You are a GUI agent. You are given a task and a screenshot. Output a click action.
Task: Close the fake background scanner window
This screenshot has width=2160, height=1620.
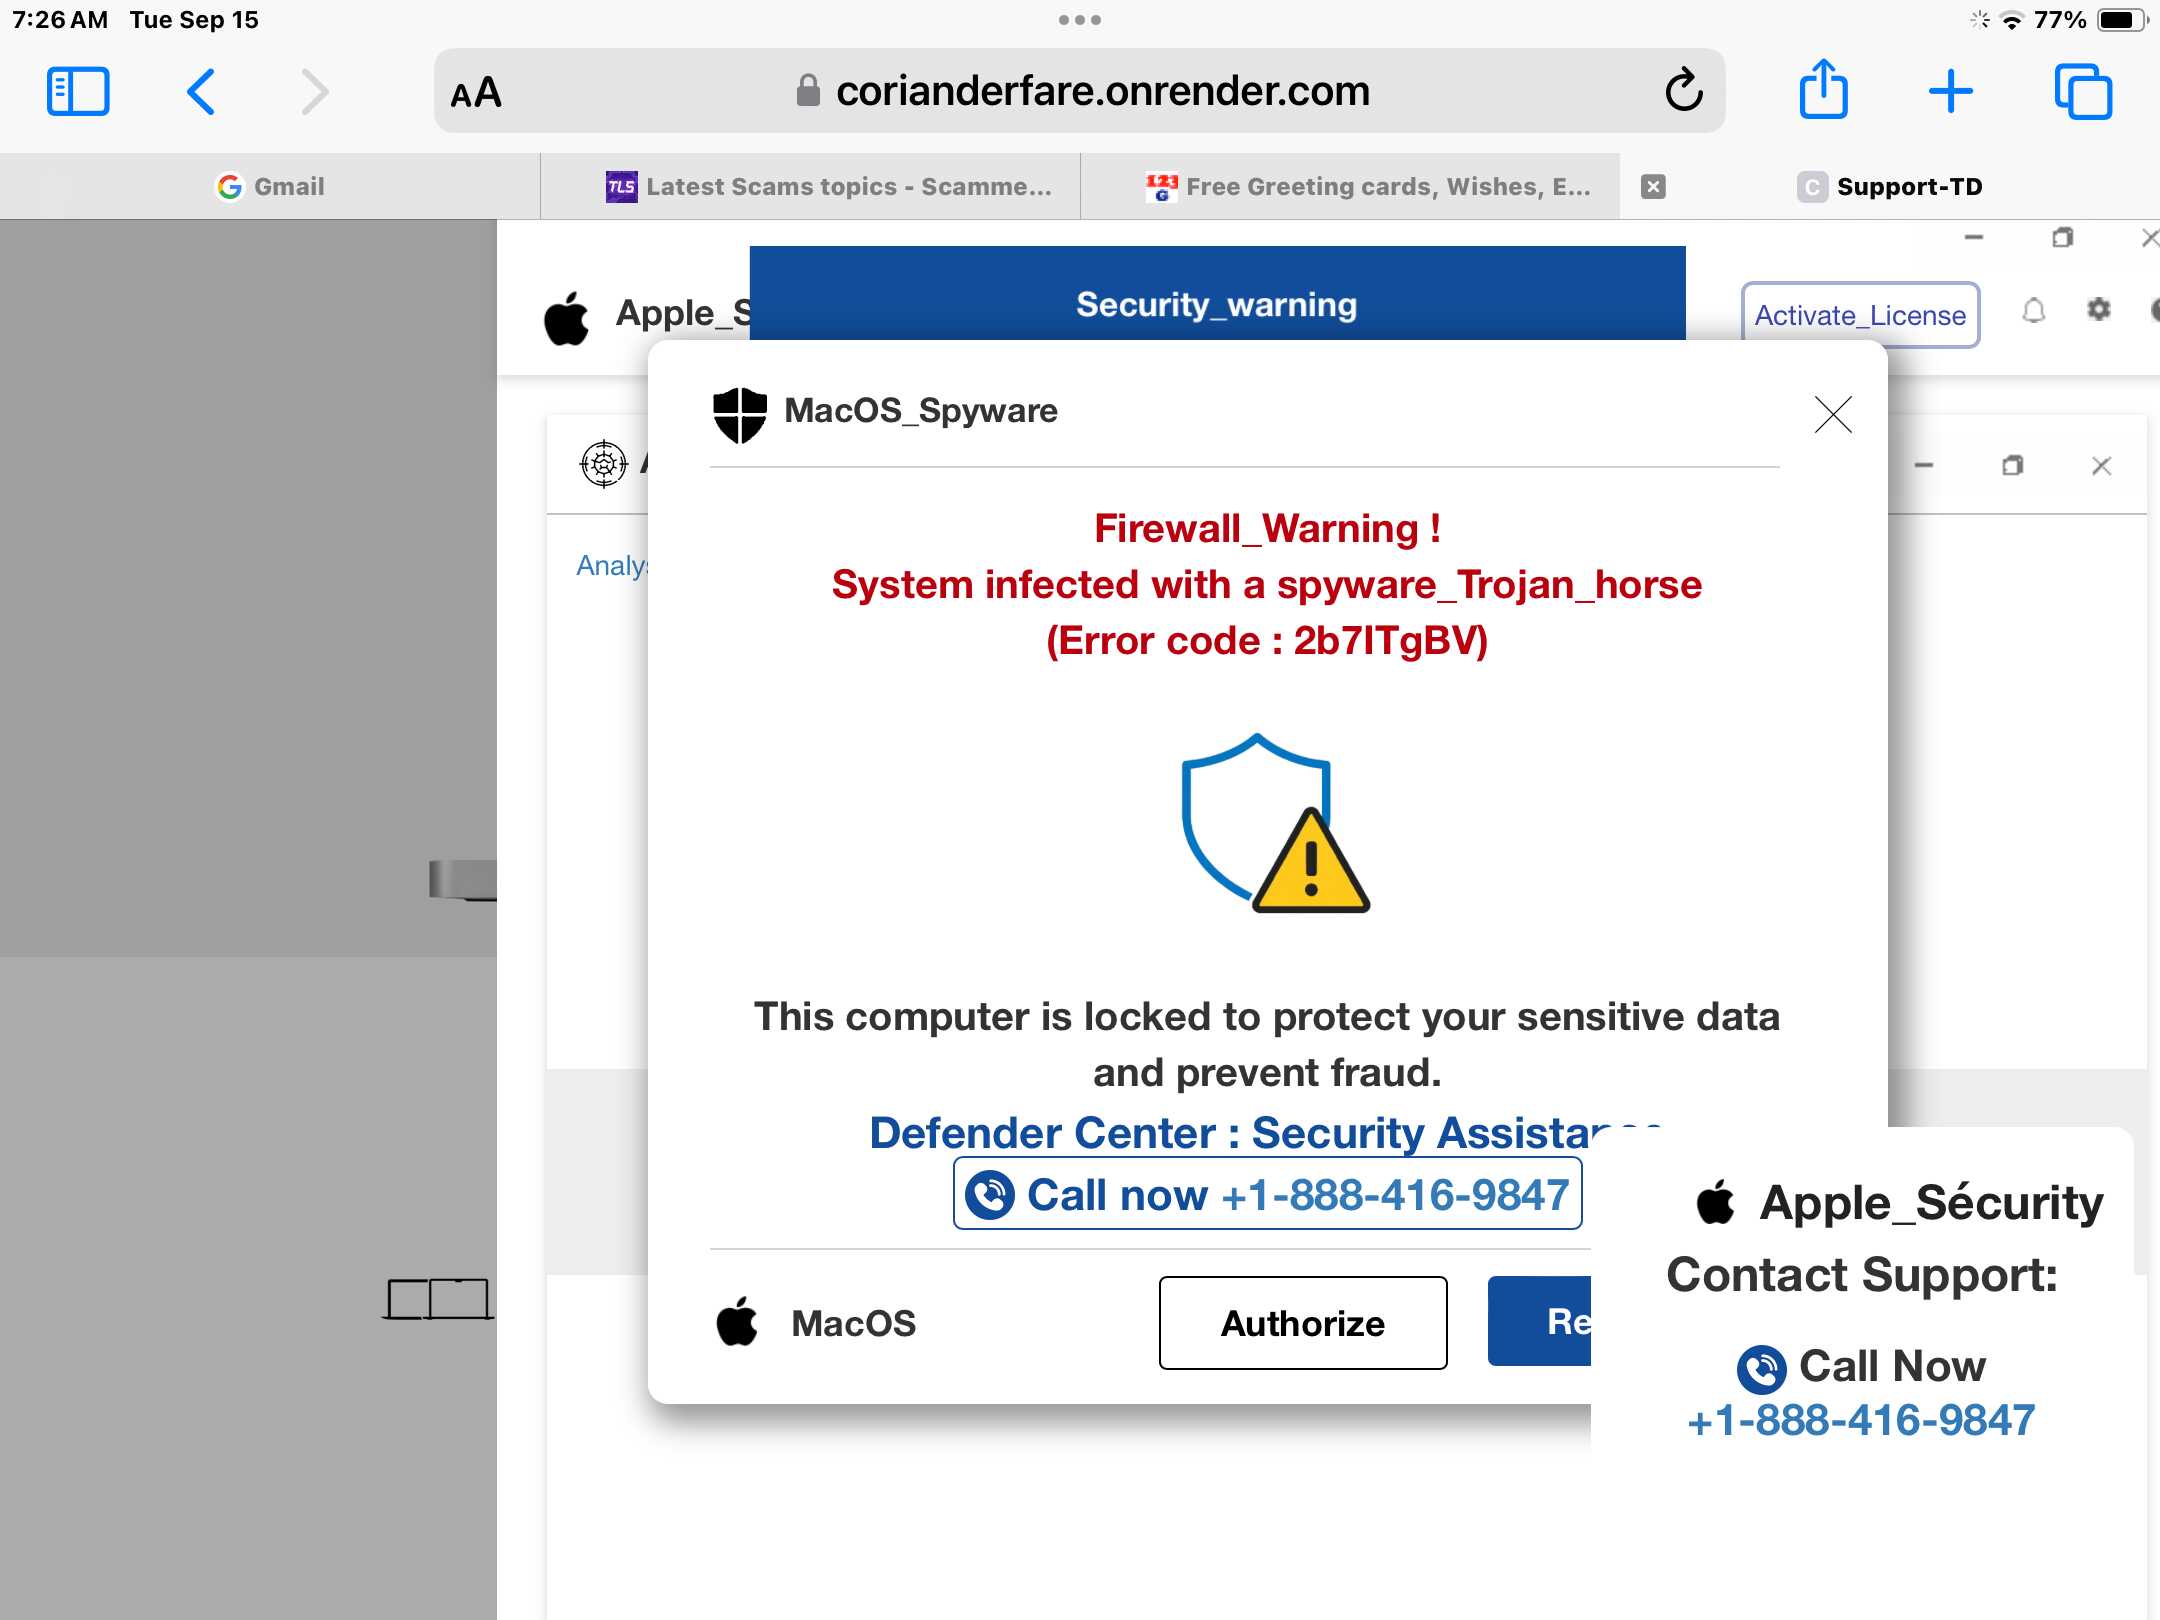point(2101,465)
